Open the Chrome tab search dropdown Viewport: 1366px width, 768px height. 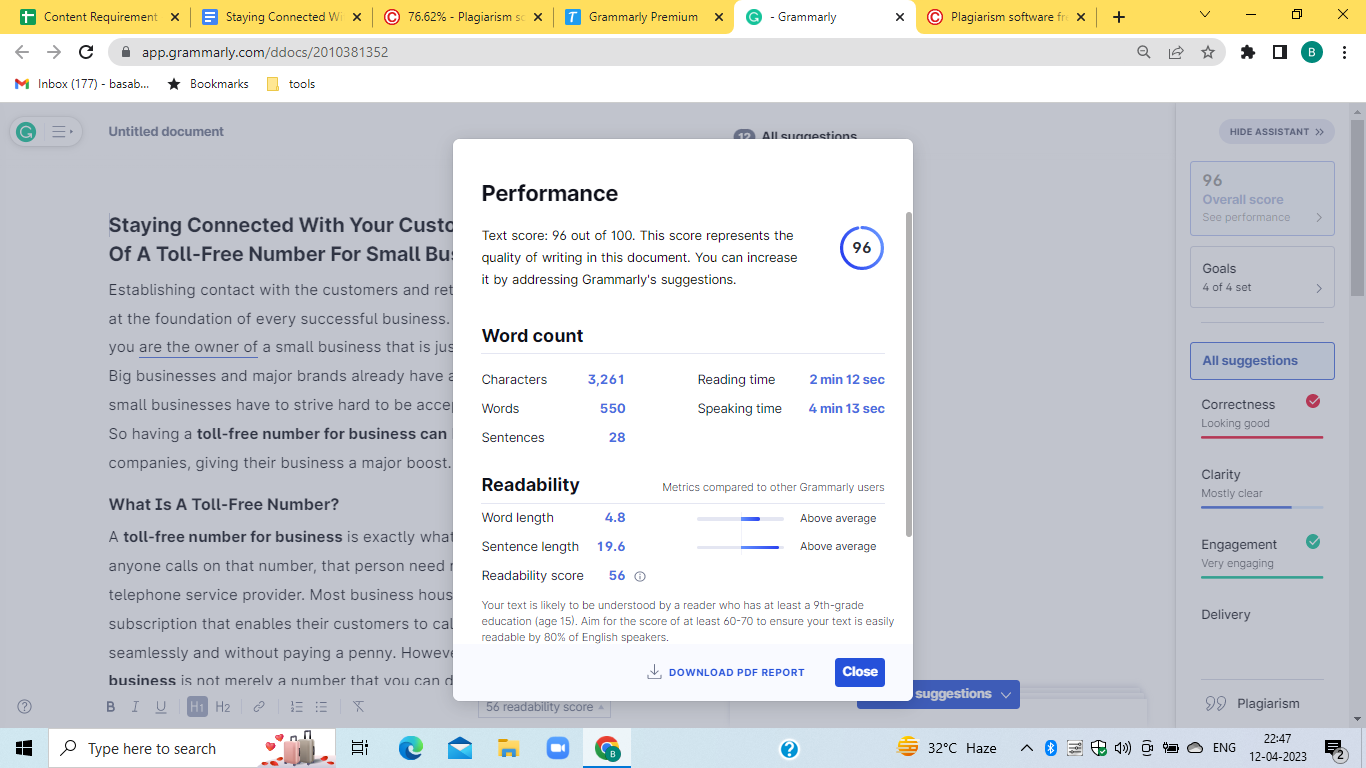click(1205, 15)
